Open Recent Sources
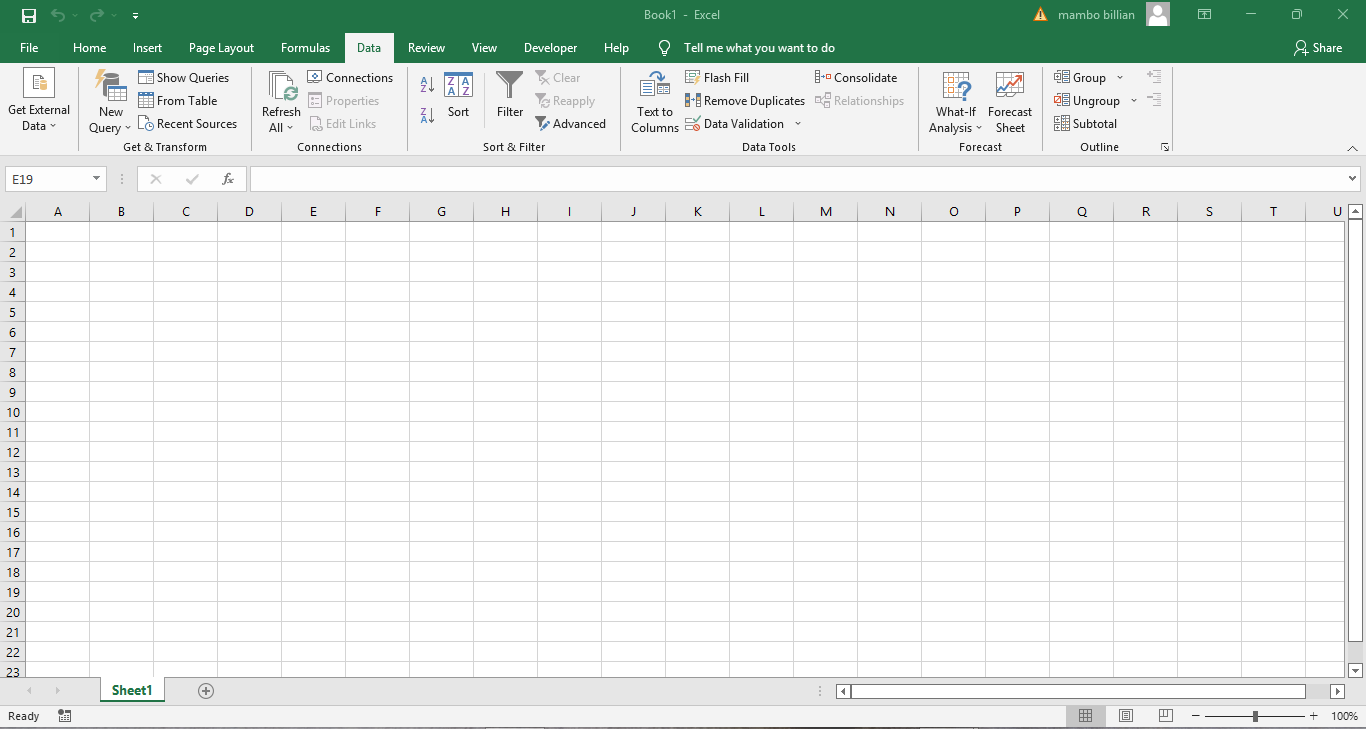 point(188,124)
